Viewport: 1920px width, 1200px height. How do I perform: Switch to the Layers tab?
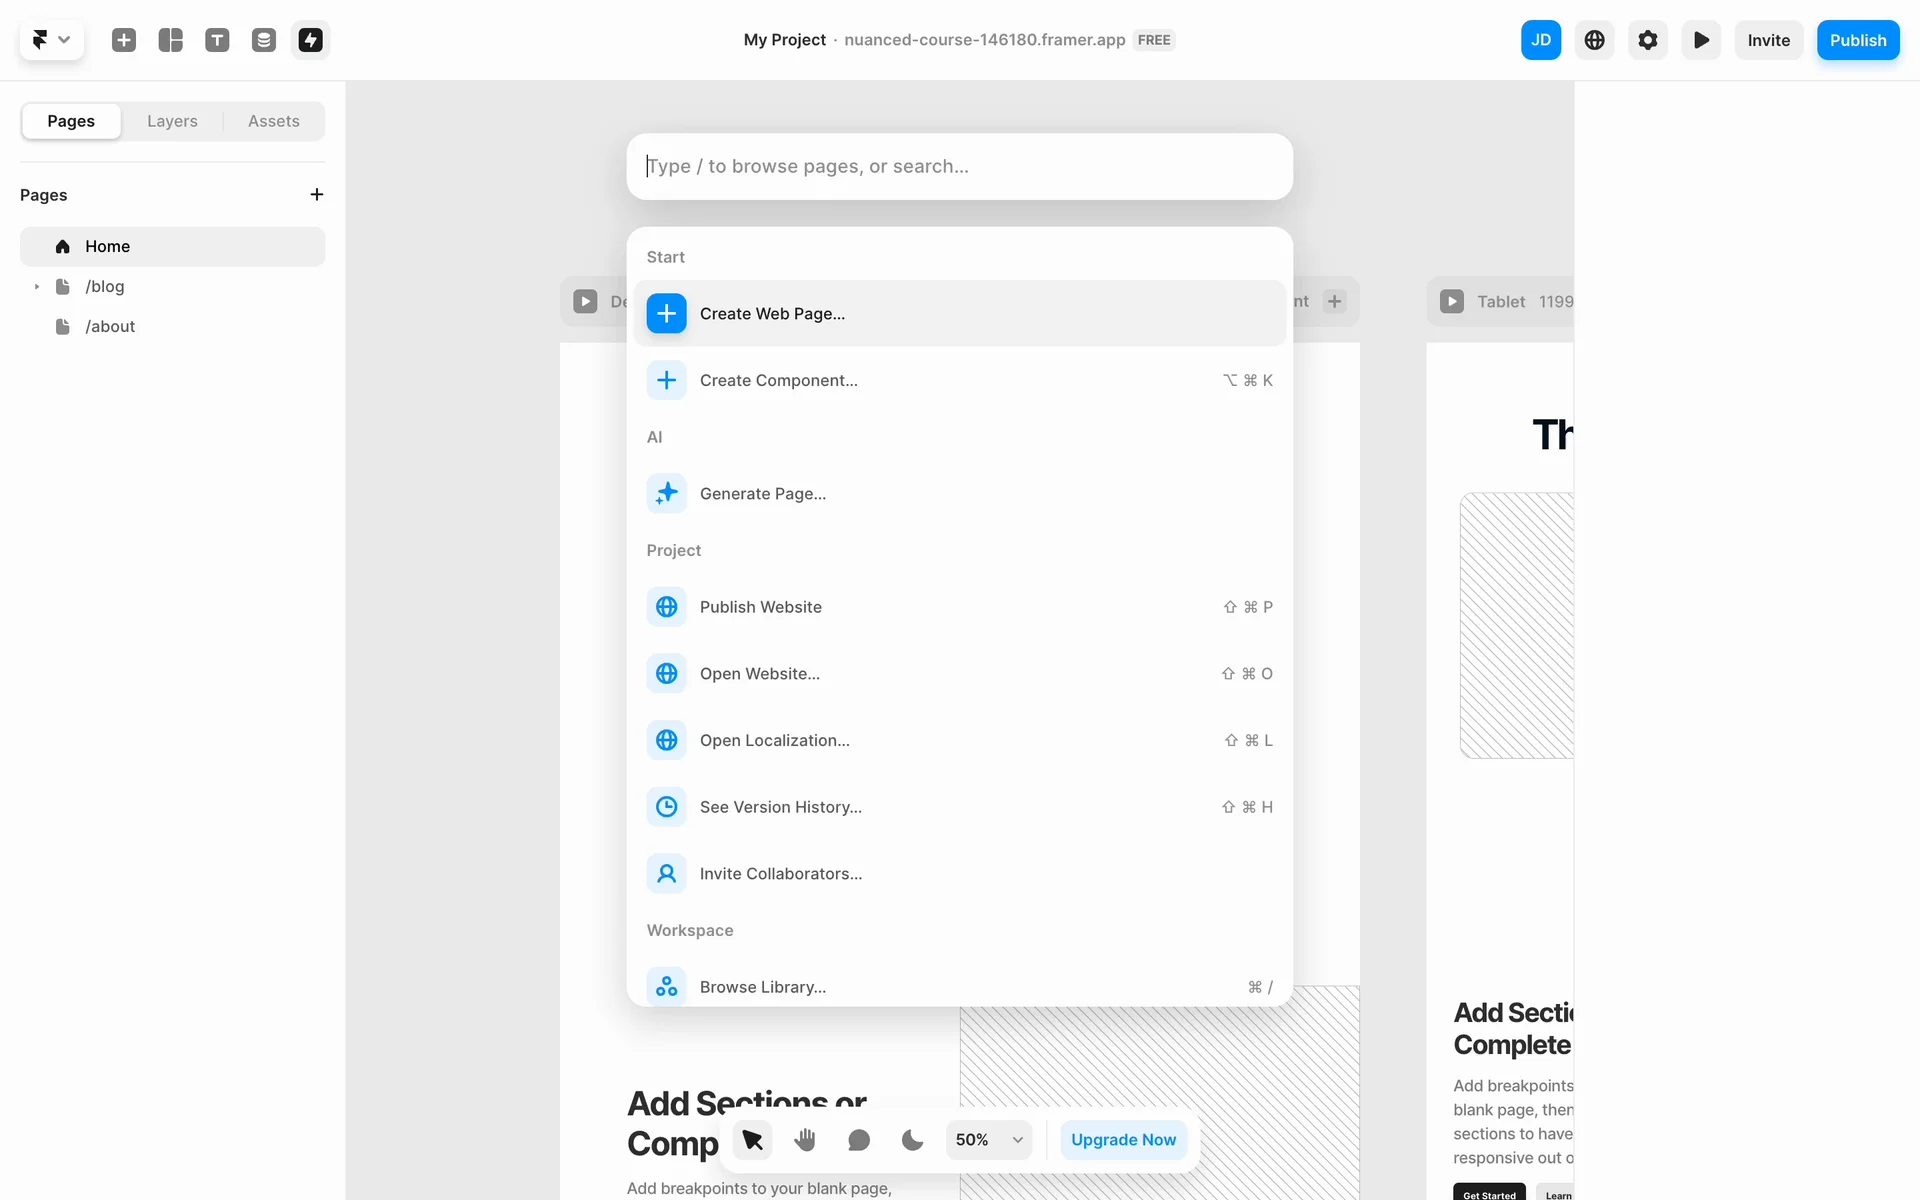pos(172,121)
